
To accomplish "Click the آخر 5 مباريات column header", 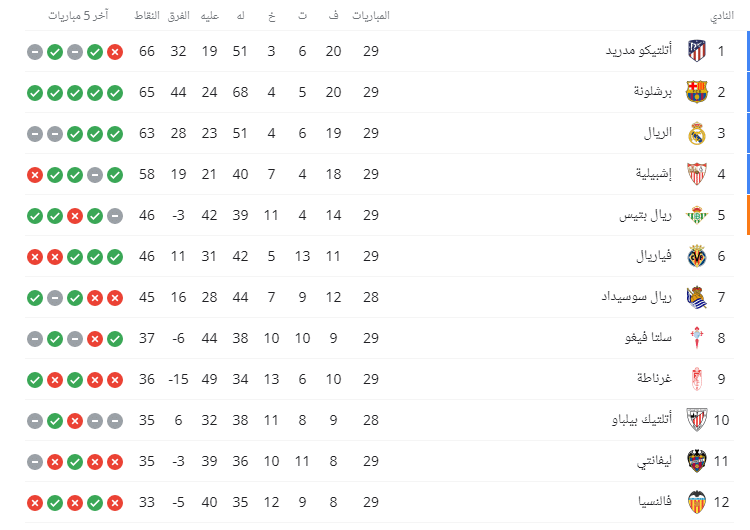I will pyautogui.click(x=78, y=16).
